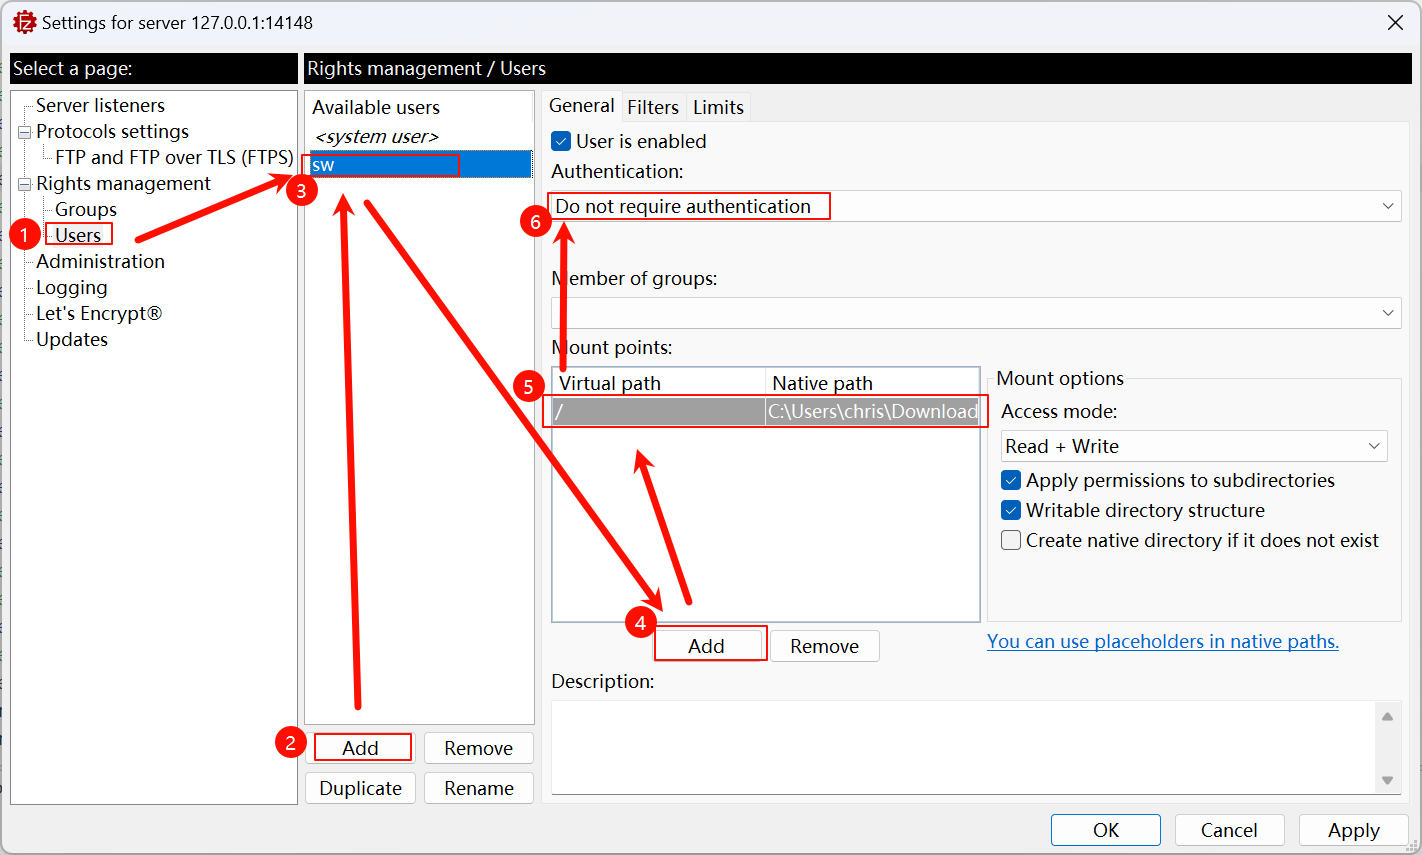
Task: Open FTP and FTP over TLS (FTPS) page
Action: point(174,157)
